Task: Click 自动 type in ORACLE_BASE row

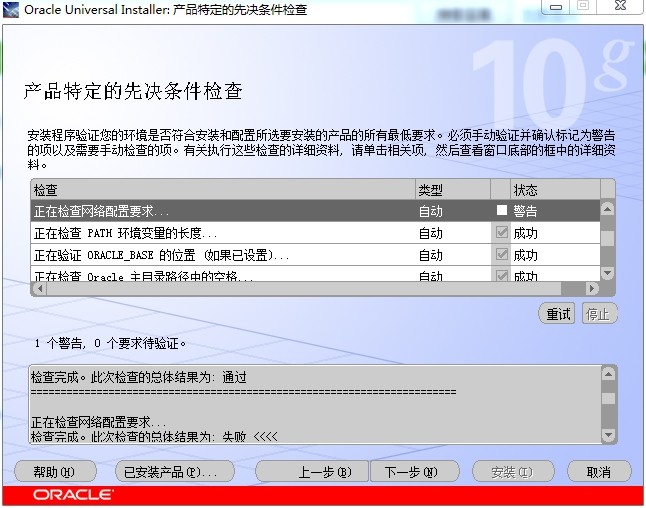Action: (431, 255)
